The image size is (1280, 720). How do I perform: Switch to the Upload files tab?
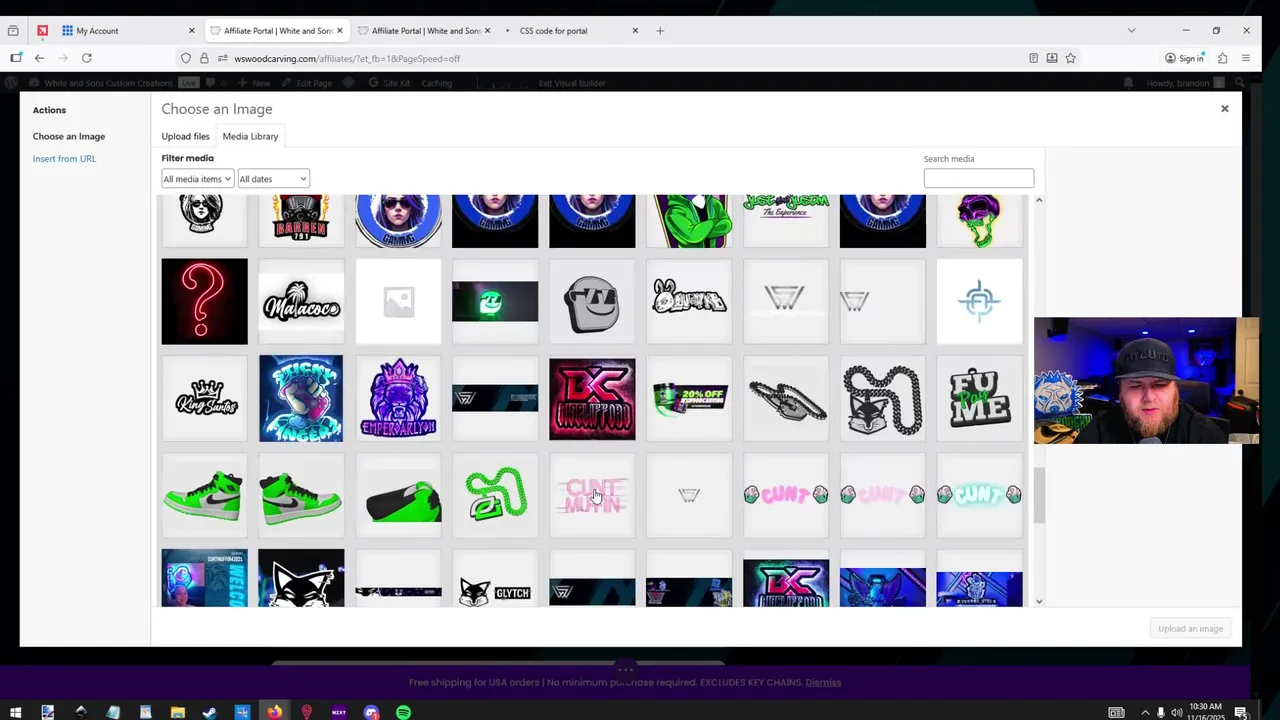click(186, 136)
